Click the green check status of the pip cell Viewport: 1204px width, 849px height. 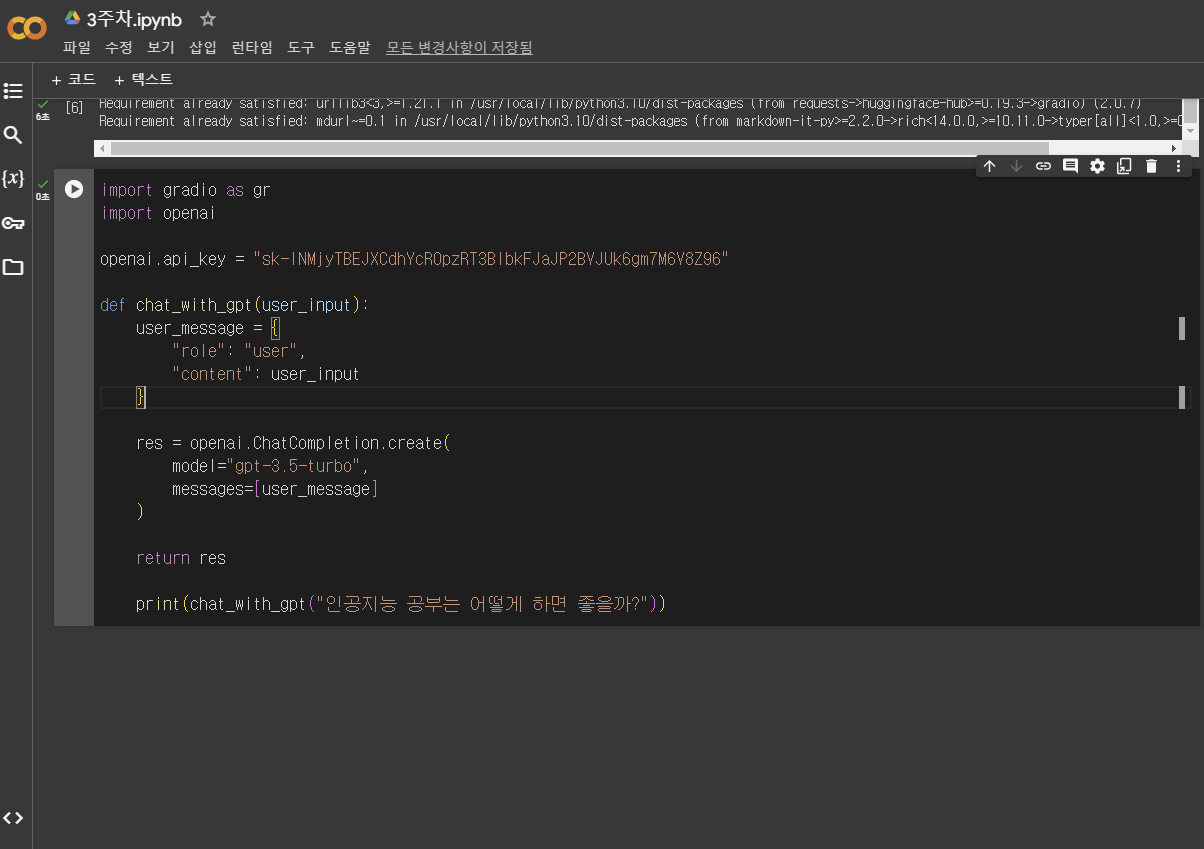pos(43,104)
